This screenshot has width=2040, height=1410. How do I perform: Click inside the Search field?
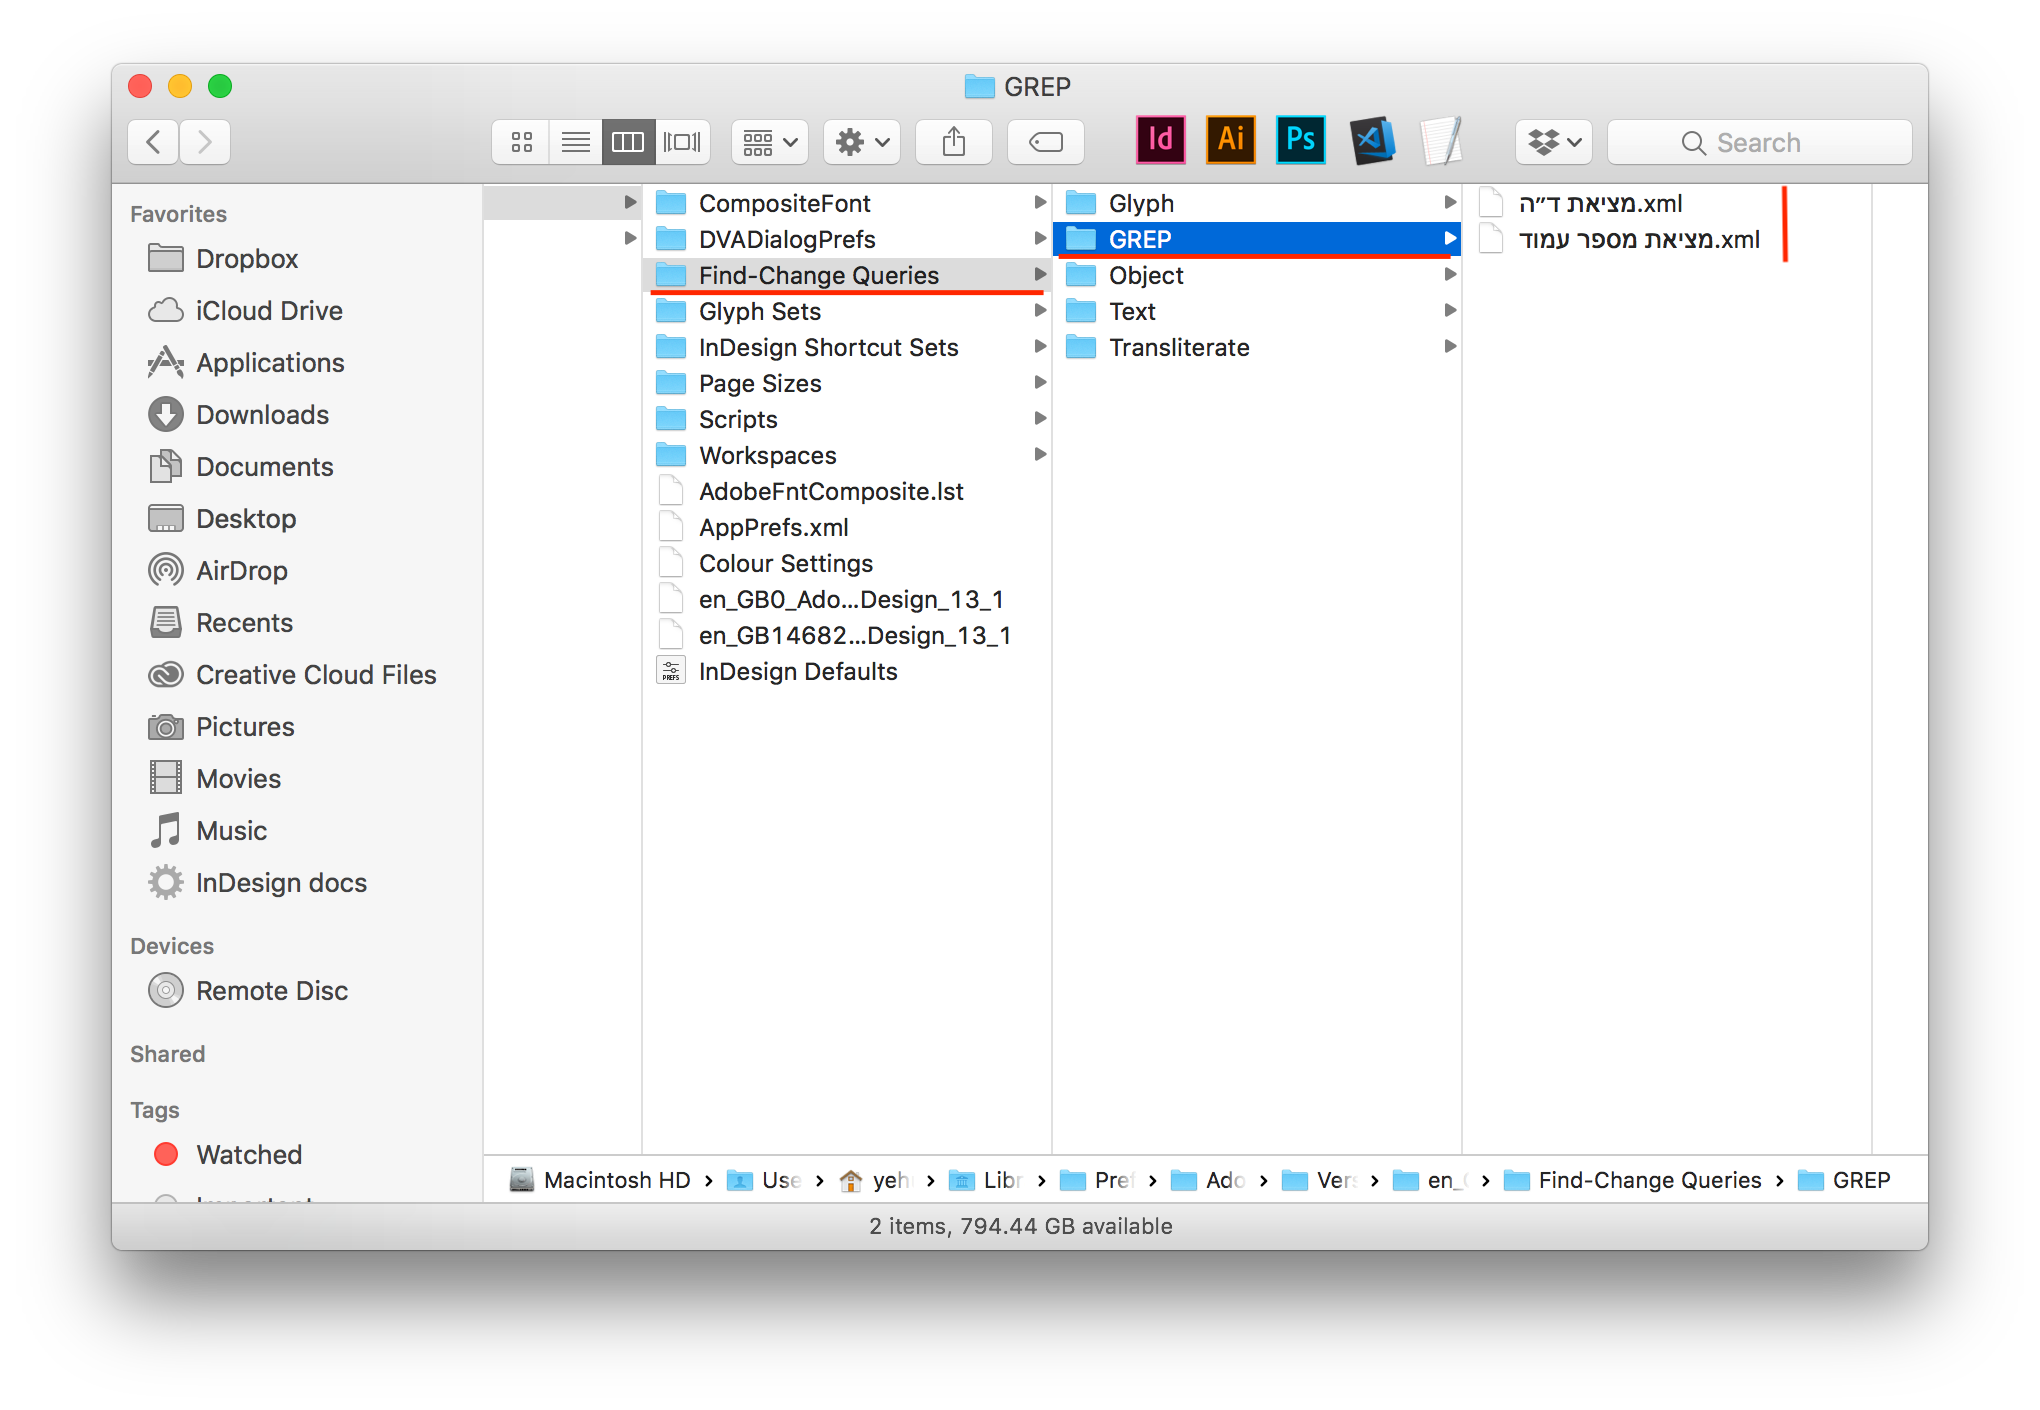click(1758, 141)
